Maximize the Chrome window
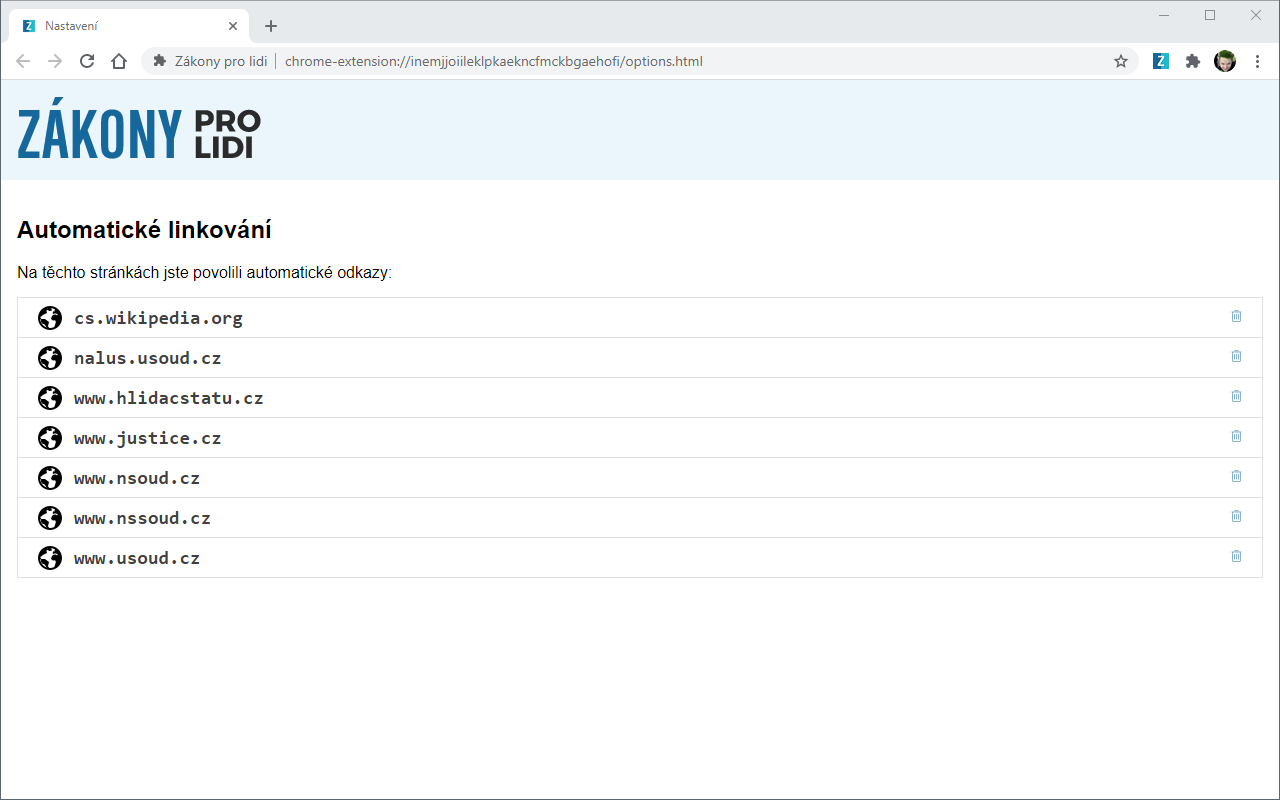 pyautogui.click(x=1210, y=15)
